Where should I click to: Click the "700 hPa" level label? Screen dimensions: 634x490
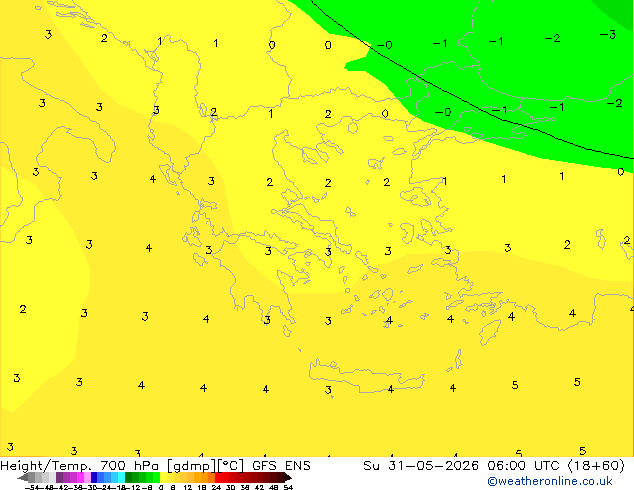[x=129, y=466]
